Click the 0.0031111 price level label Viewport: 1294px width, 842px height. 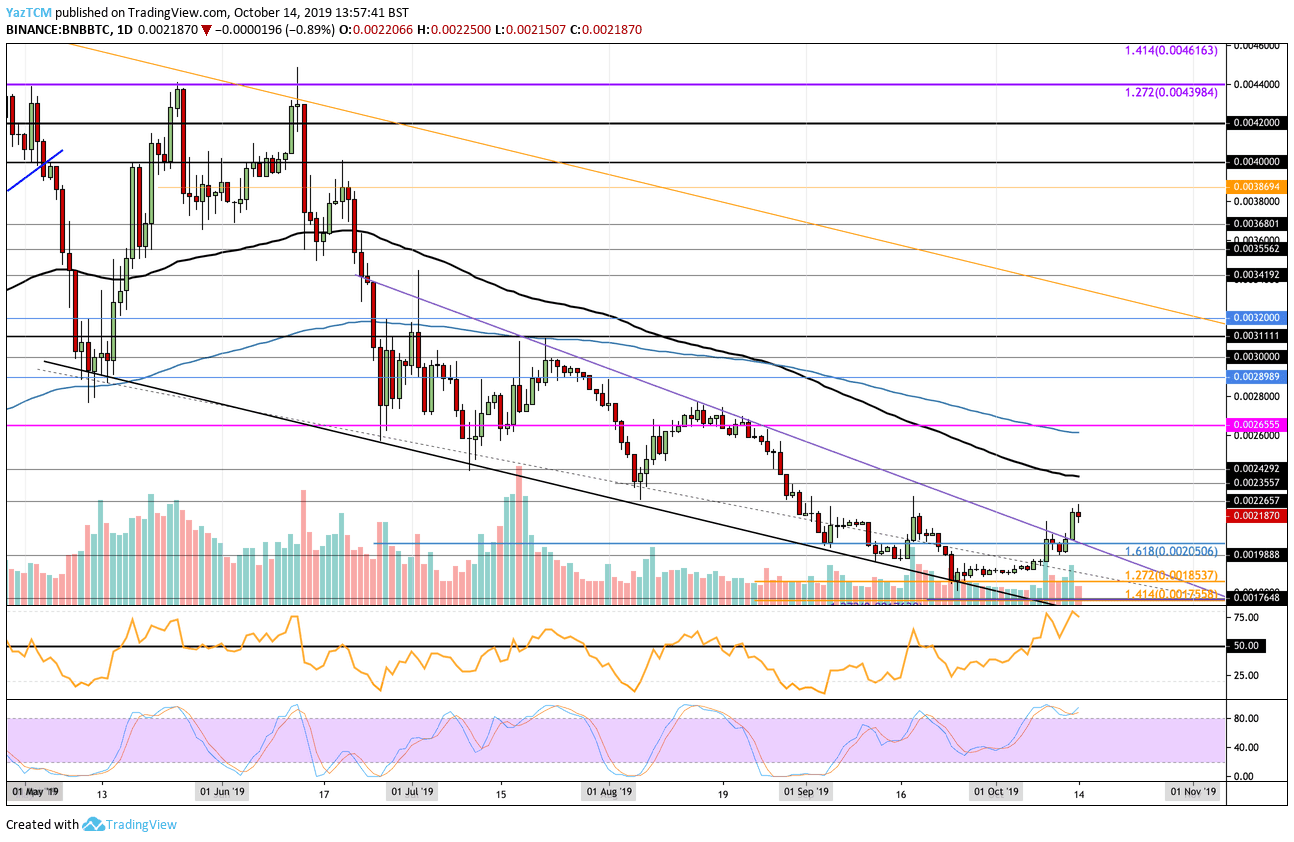[1257, 336]
